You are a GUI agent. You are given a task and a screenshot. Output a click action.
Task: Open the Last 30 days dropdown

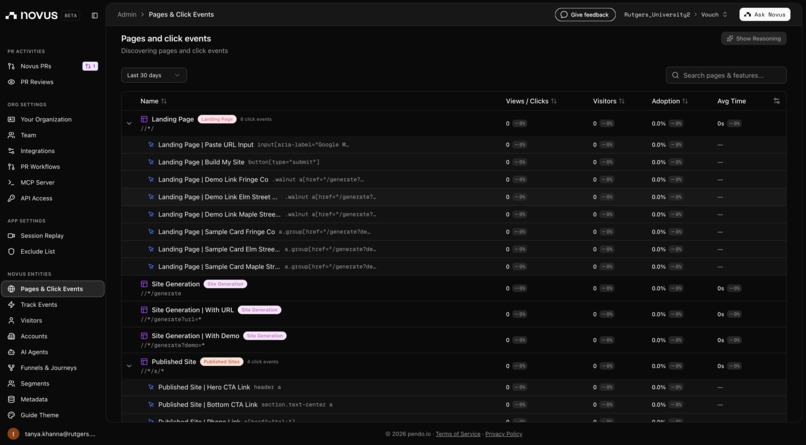pos(154,75)
